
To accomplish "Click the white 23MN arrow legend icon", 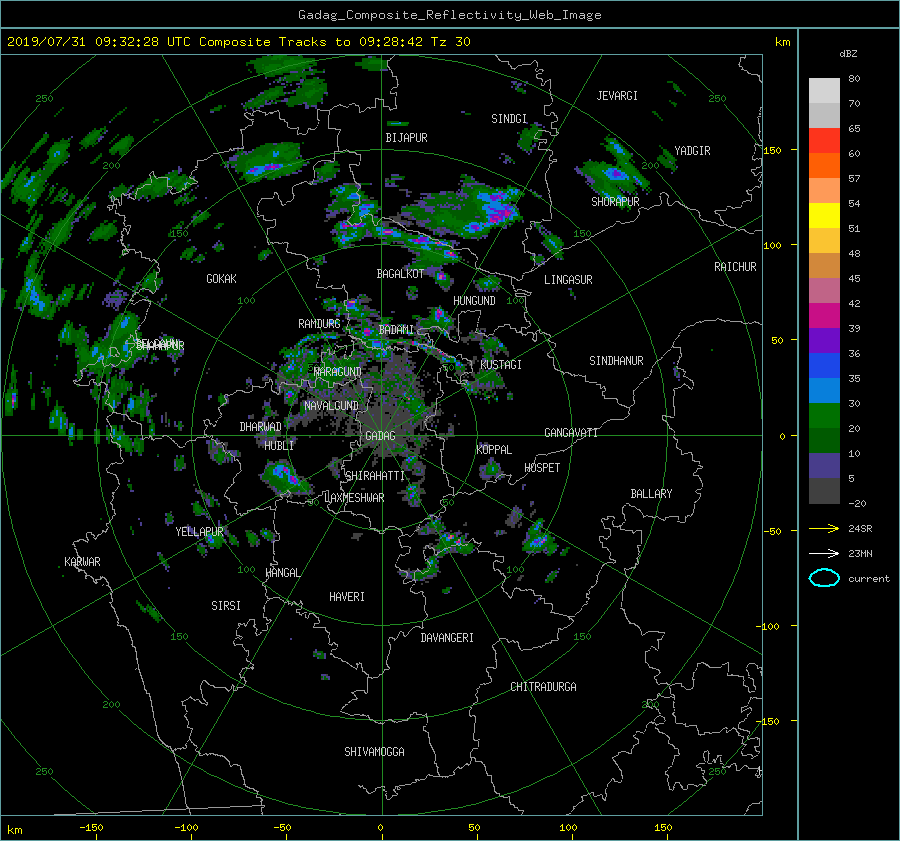I will point(824,553).
